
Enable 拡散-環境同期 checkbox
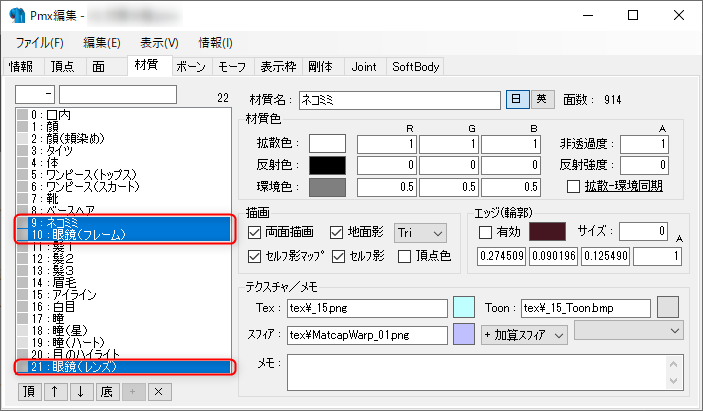coord(573,186)
